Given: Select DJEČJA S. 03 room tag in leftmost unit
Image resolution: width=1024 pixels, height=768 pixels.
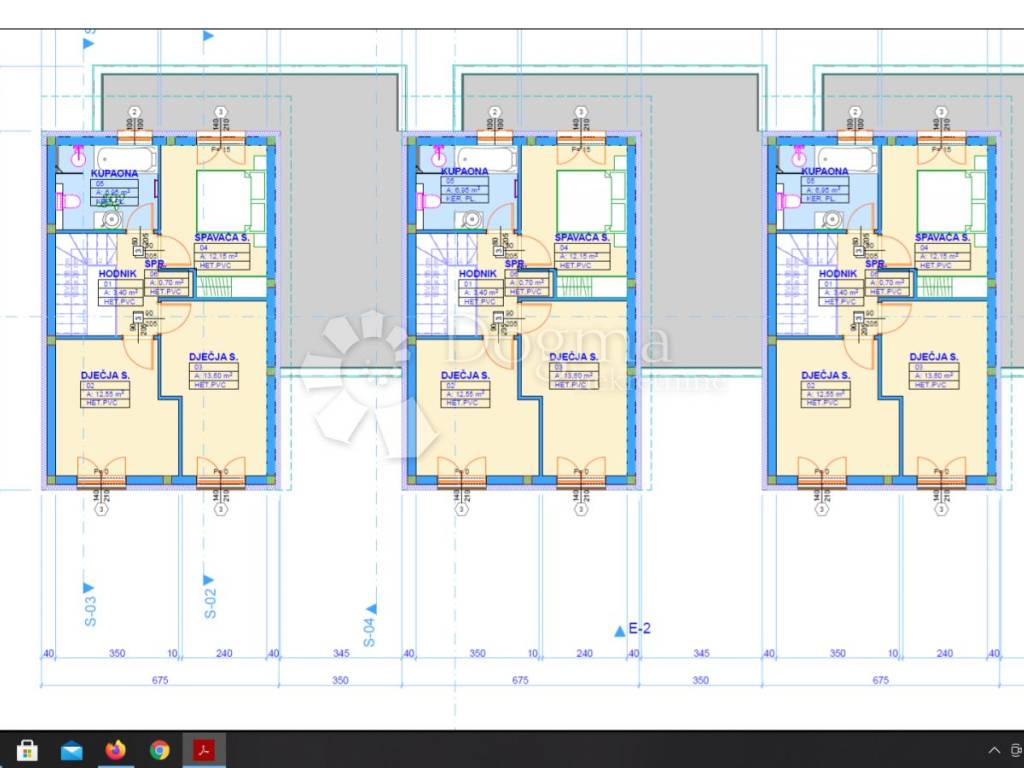Looking at the screenshot, I should point(213,357).
